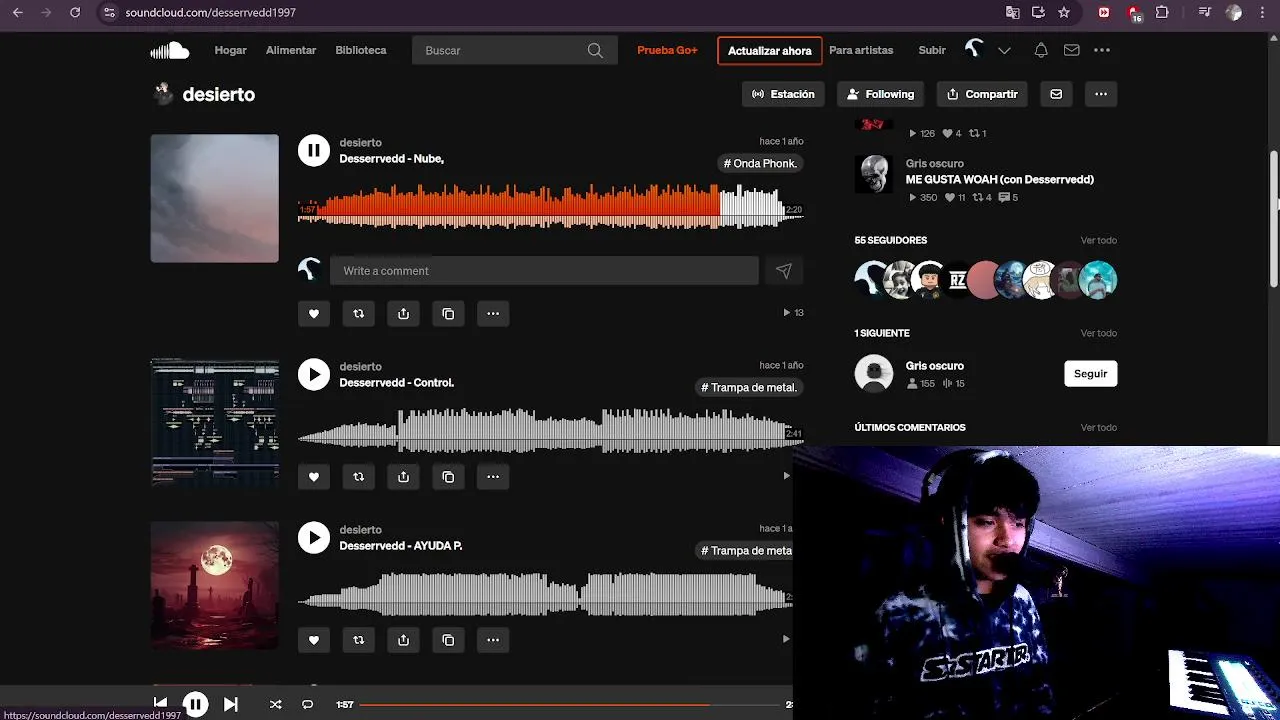The image size is (1280, 720).
Task: Repost the AYUDA P. track
Action: 358,640
